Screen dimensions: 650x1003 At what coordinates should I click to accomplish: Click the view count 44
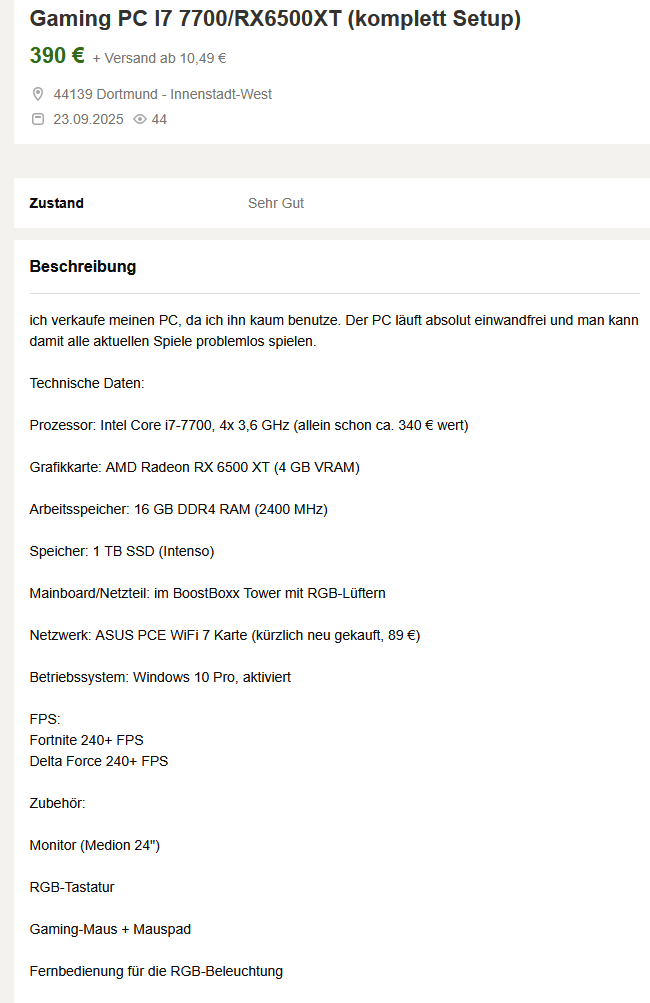tap(159, 119)
